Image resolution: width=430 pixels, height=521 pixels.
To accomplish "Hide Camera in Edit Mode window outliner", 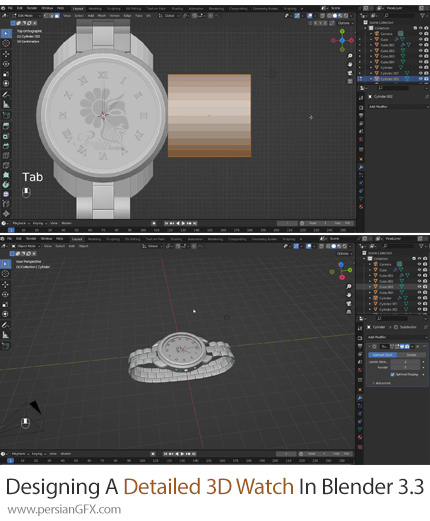I will coord(421,34).
